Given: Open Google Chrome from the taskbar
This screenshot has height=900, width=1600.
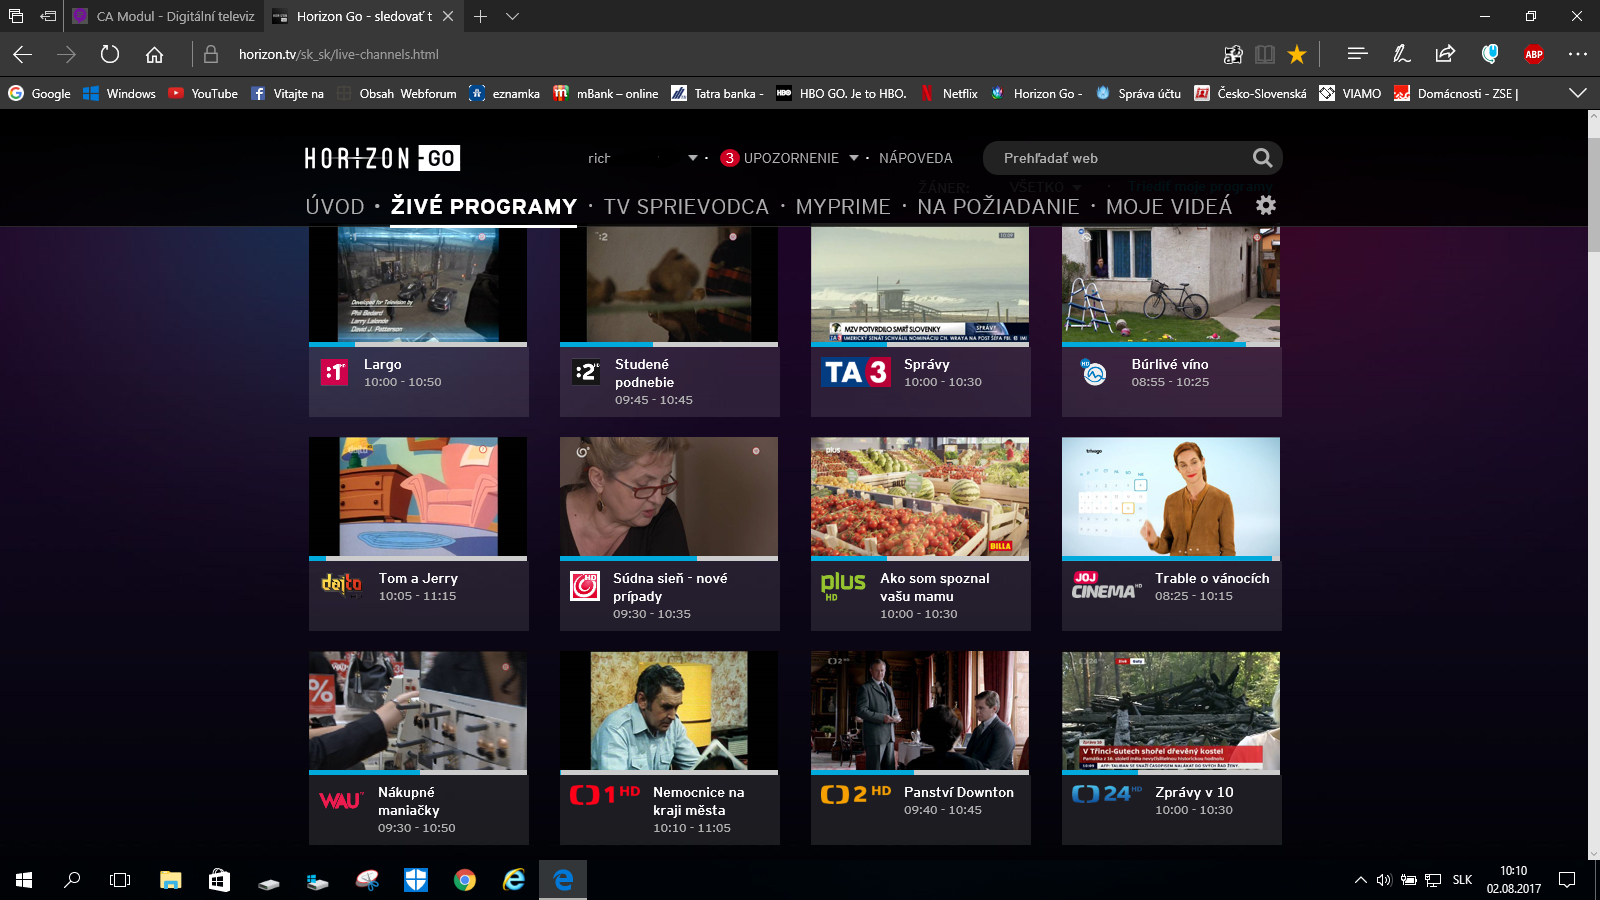Looking at the screenshot, I should click(465, 880).
